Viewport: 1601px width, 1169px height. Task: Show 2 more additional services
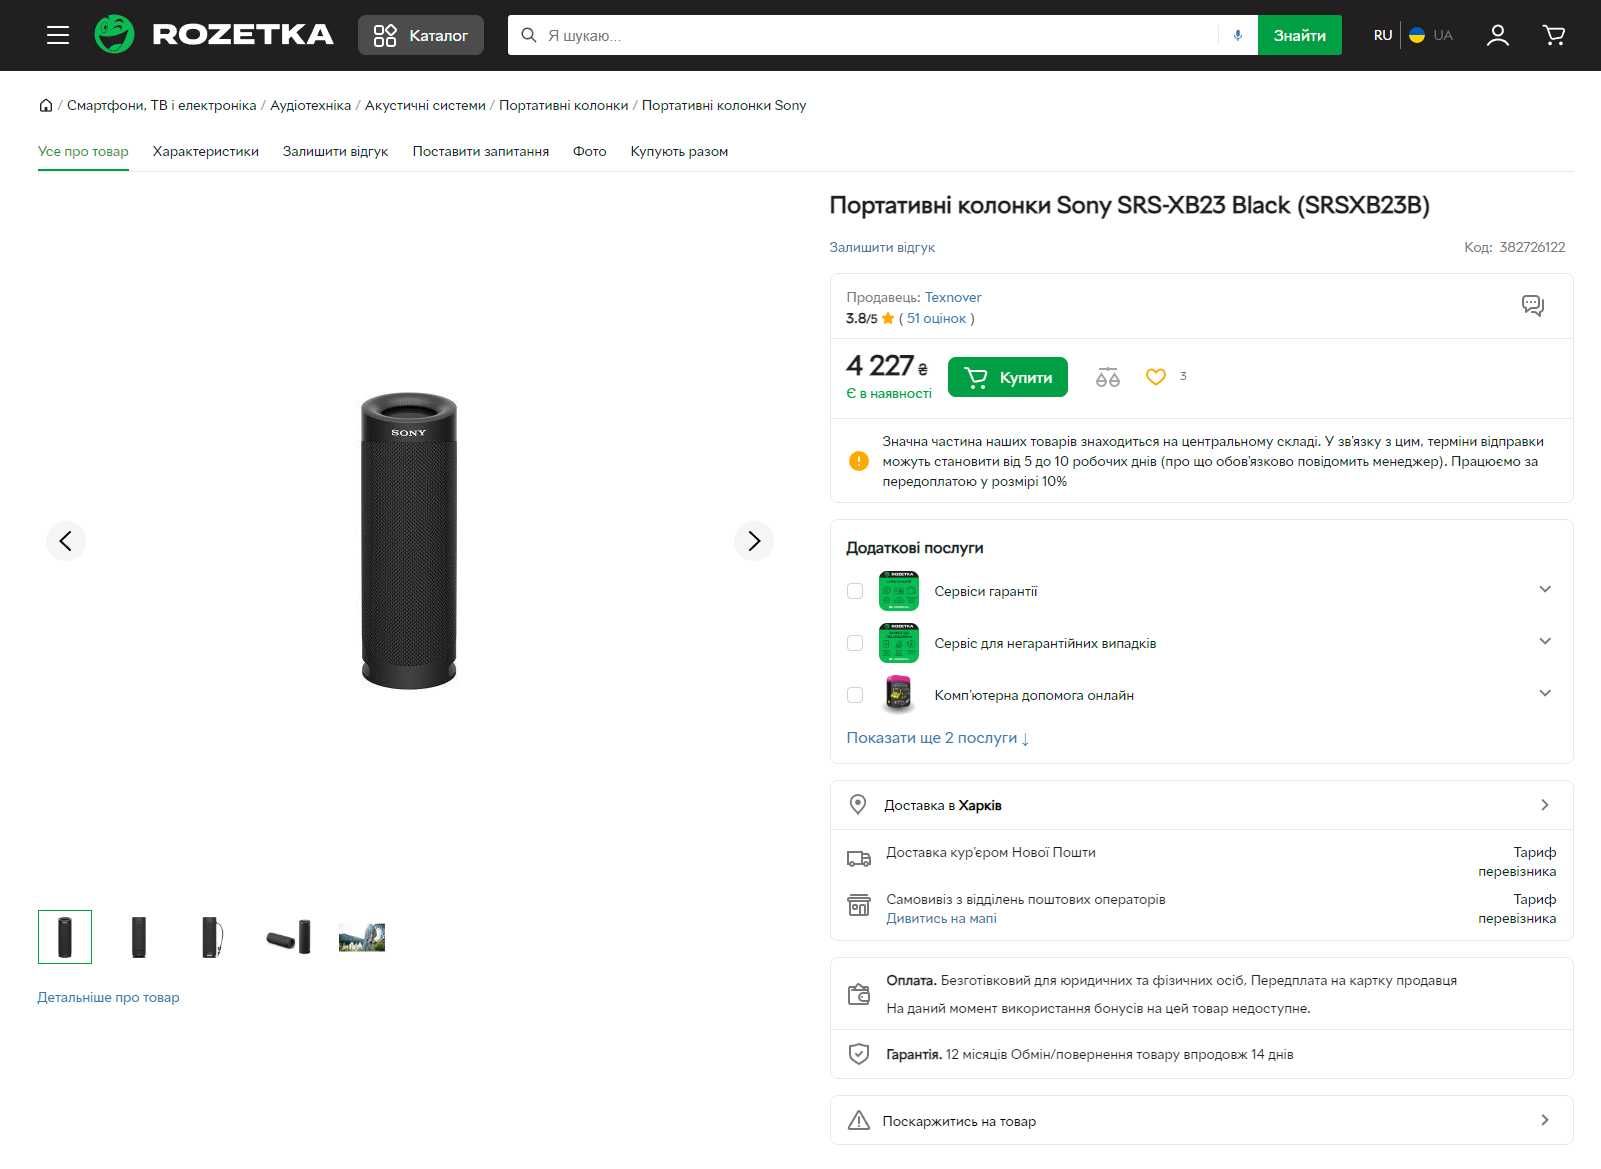point(938,738)
